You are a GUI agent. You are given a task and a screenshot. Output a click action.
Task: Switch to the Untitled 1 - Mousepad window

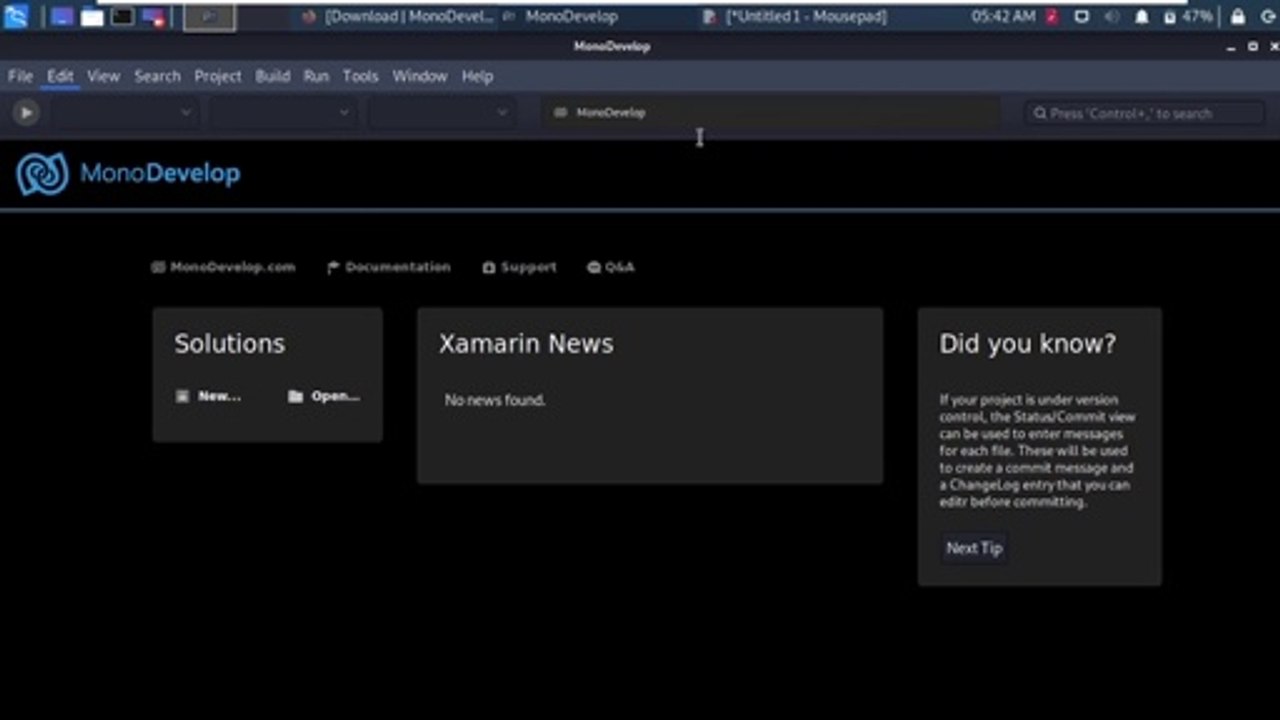[x=795, y=16]
